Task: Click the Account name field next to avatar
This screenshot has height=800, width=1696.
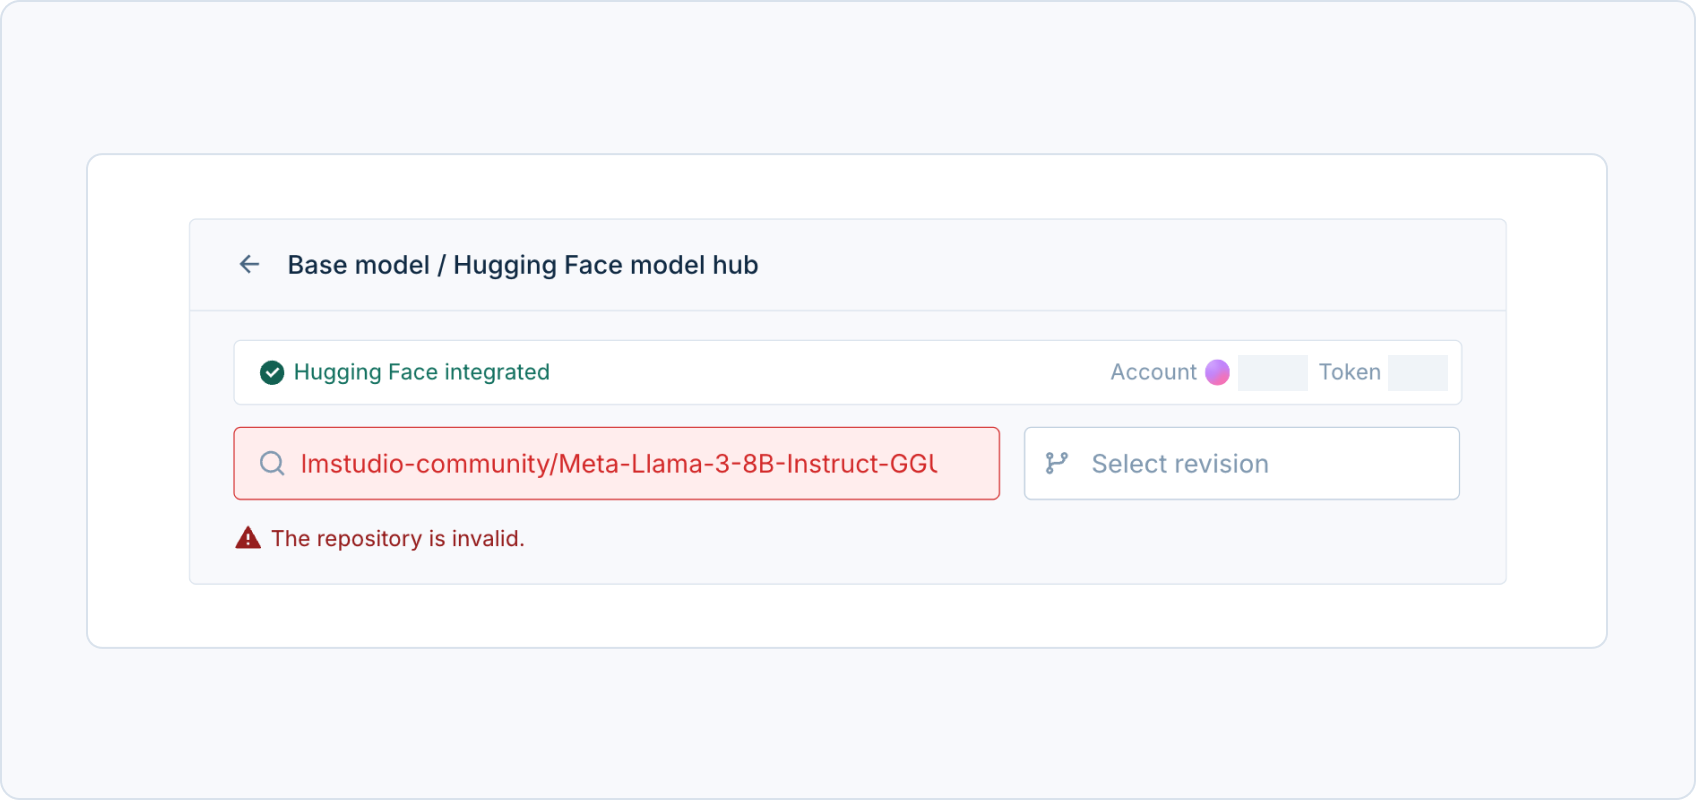Action: pos(1270,371)
